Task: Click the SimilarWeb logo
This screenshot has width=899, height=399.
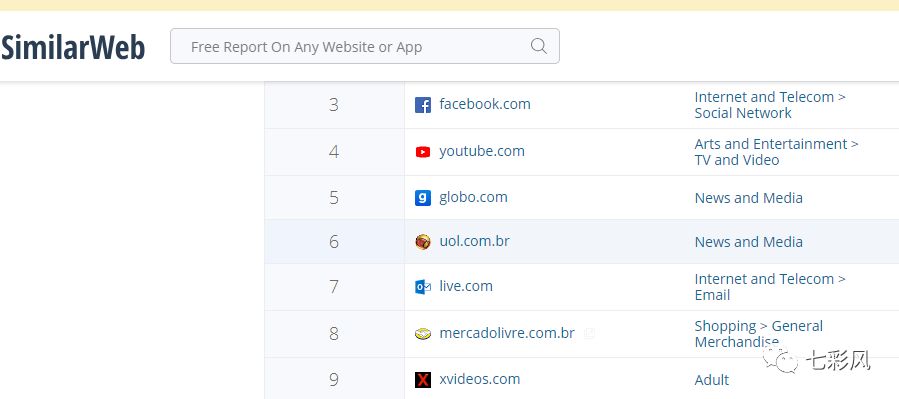Action: click(73, 47)
